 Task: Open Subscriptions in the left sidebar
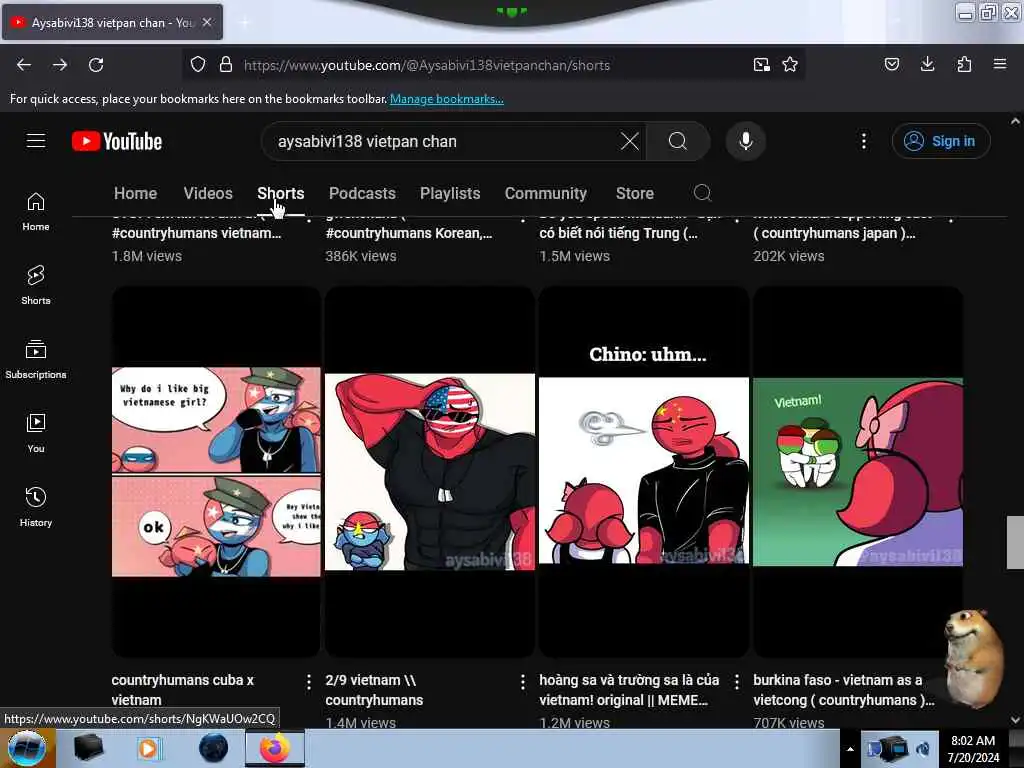pos(36,359)
